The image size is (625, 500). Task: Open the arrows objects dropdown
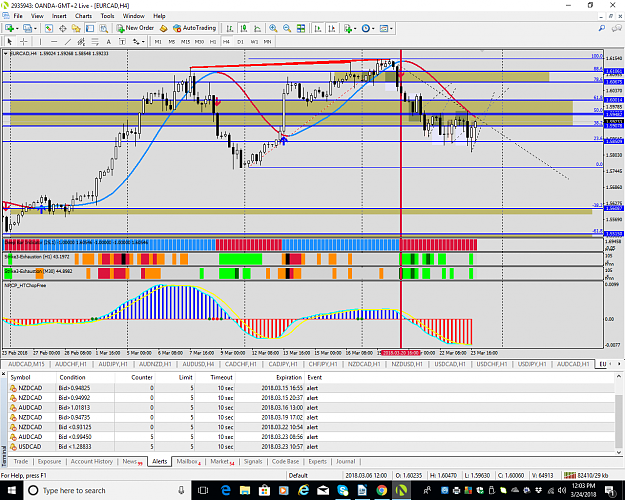click(x=138, y=41)
